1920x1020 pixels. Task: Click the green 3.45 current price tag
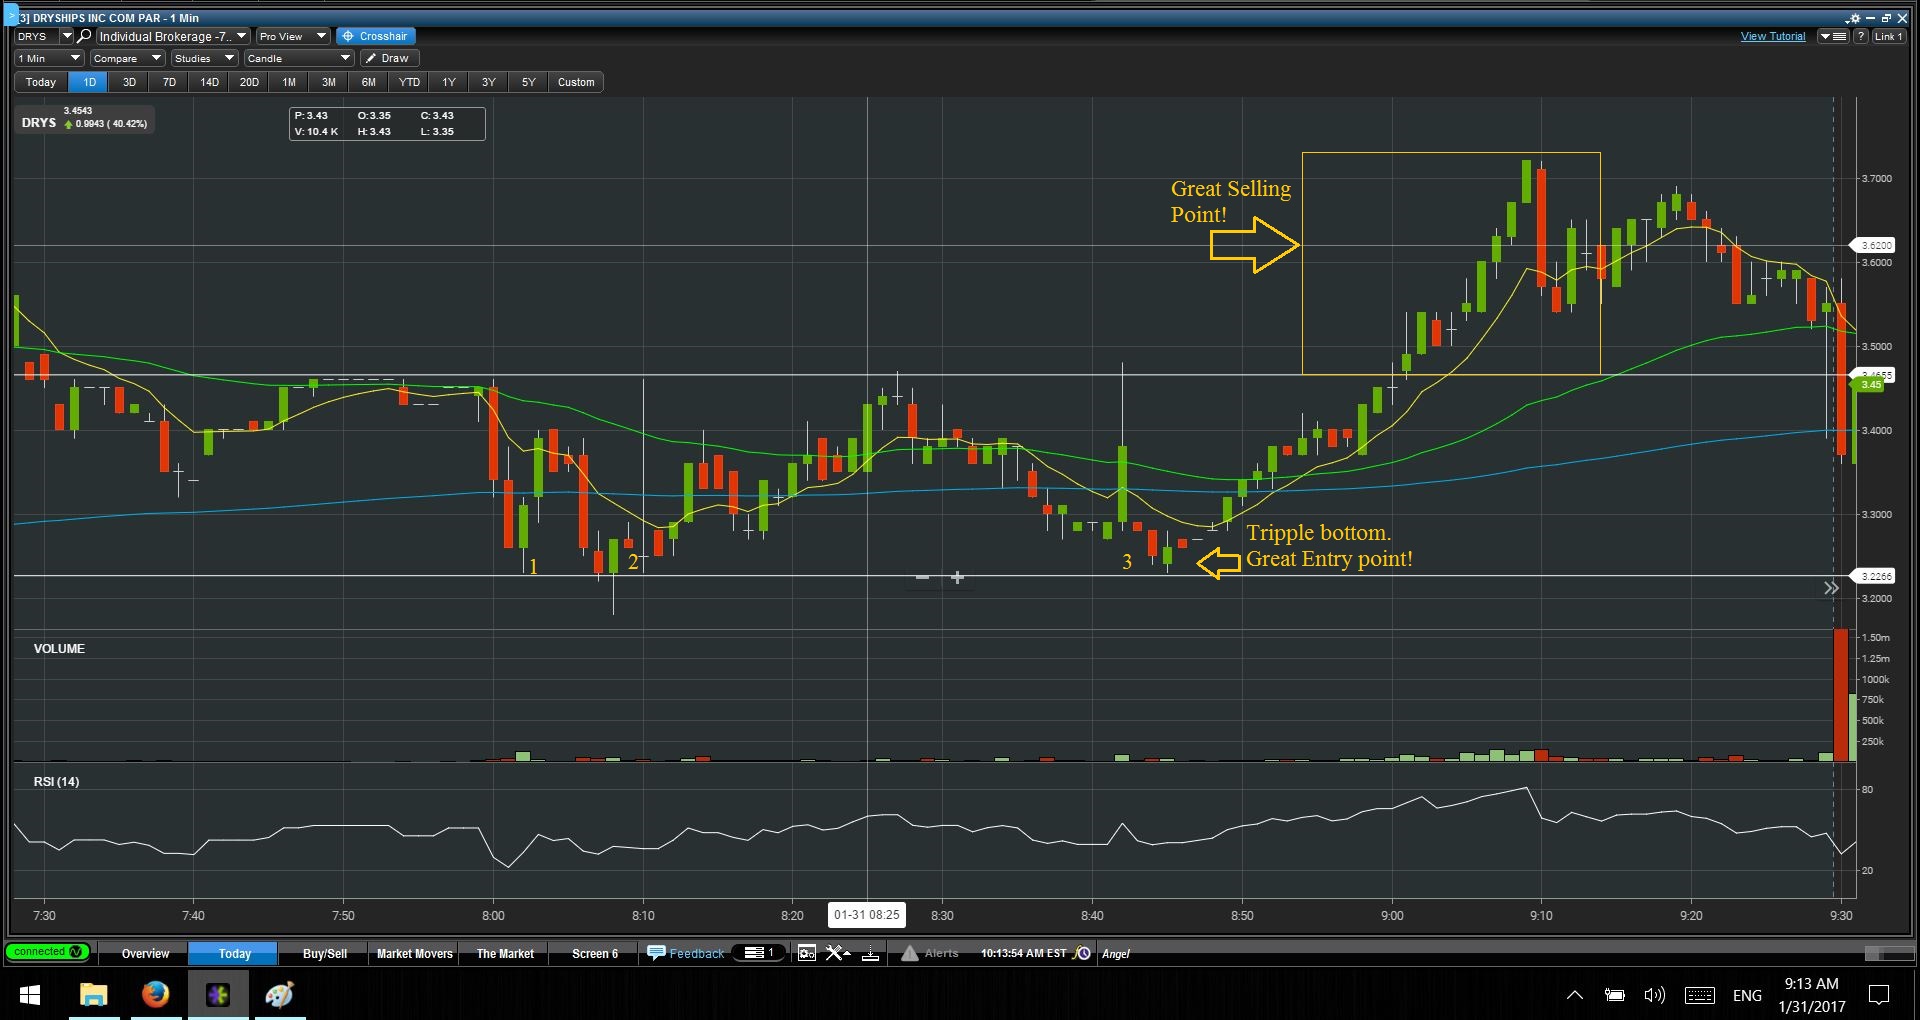pos(1870,385)
